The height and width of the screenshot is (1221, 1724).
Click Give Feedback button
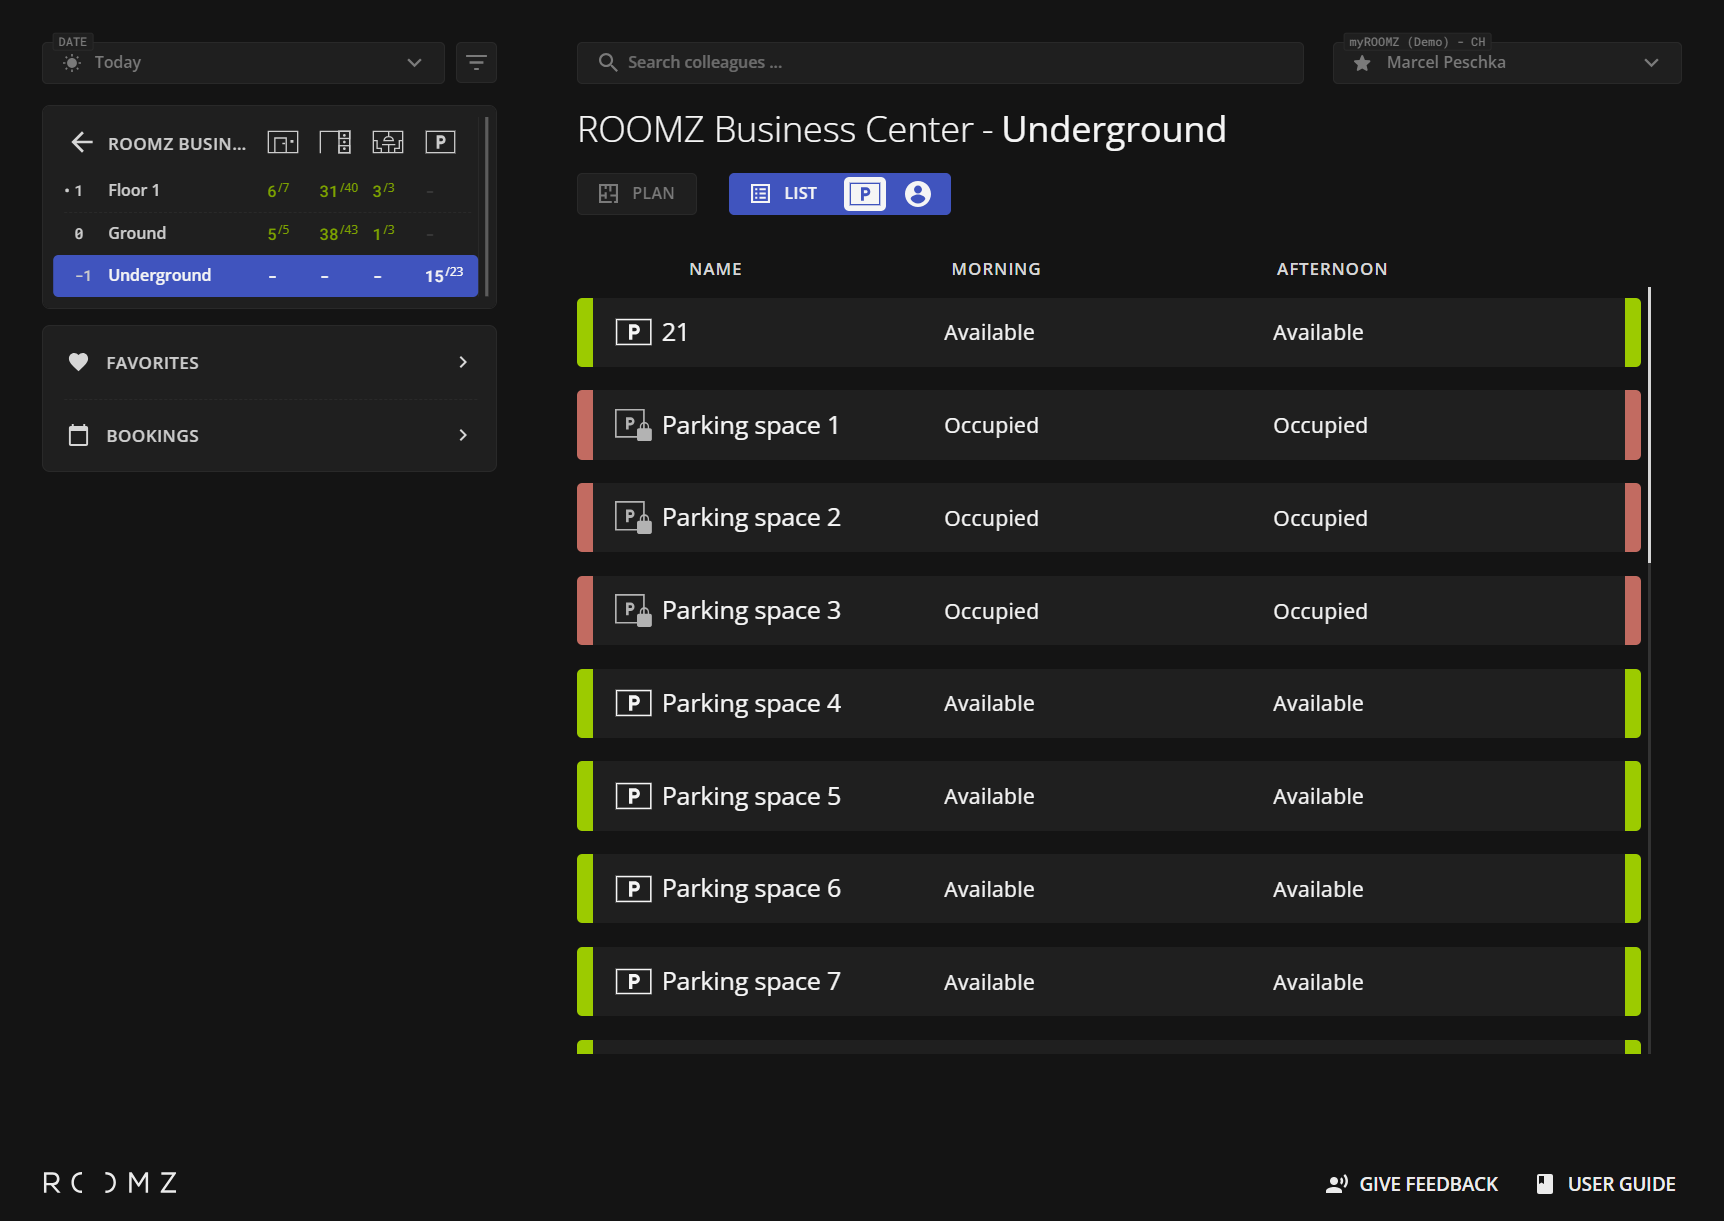[x=1411, y=1184]
